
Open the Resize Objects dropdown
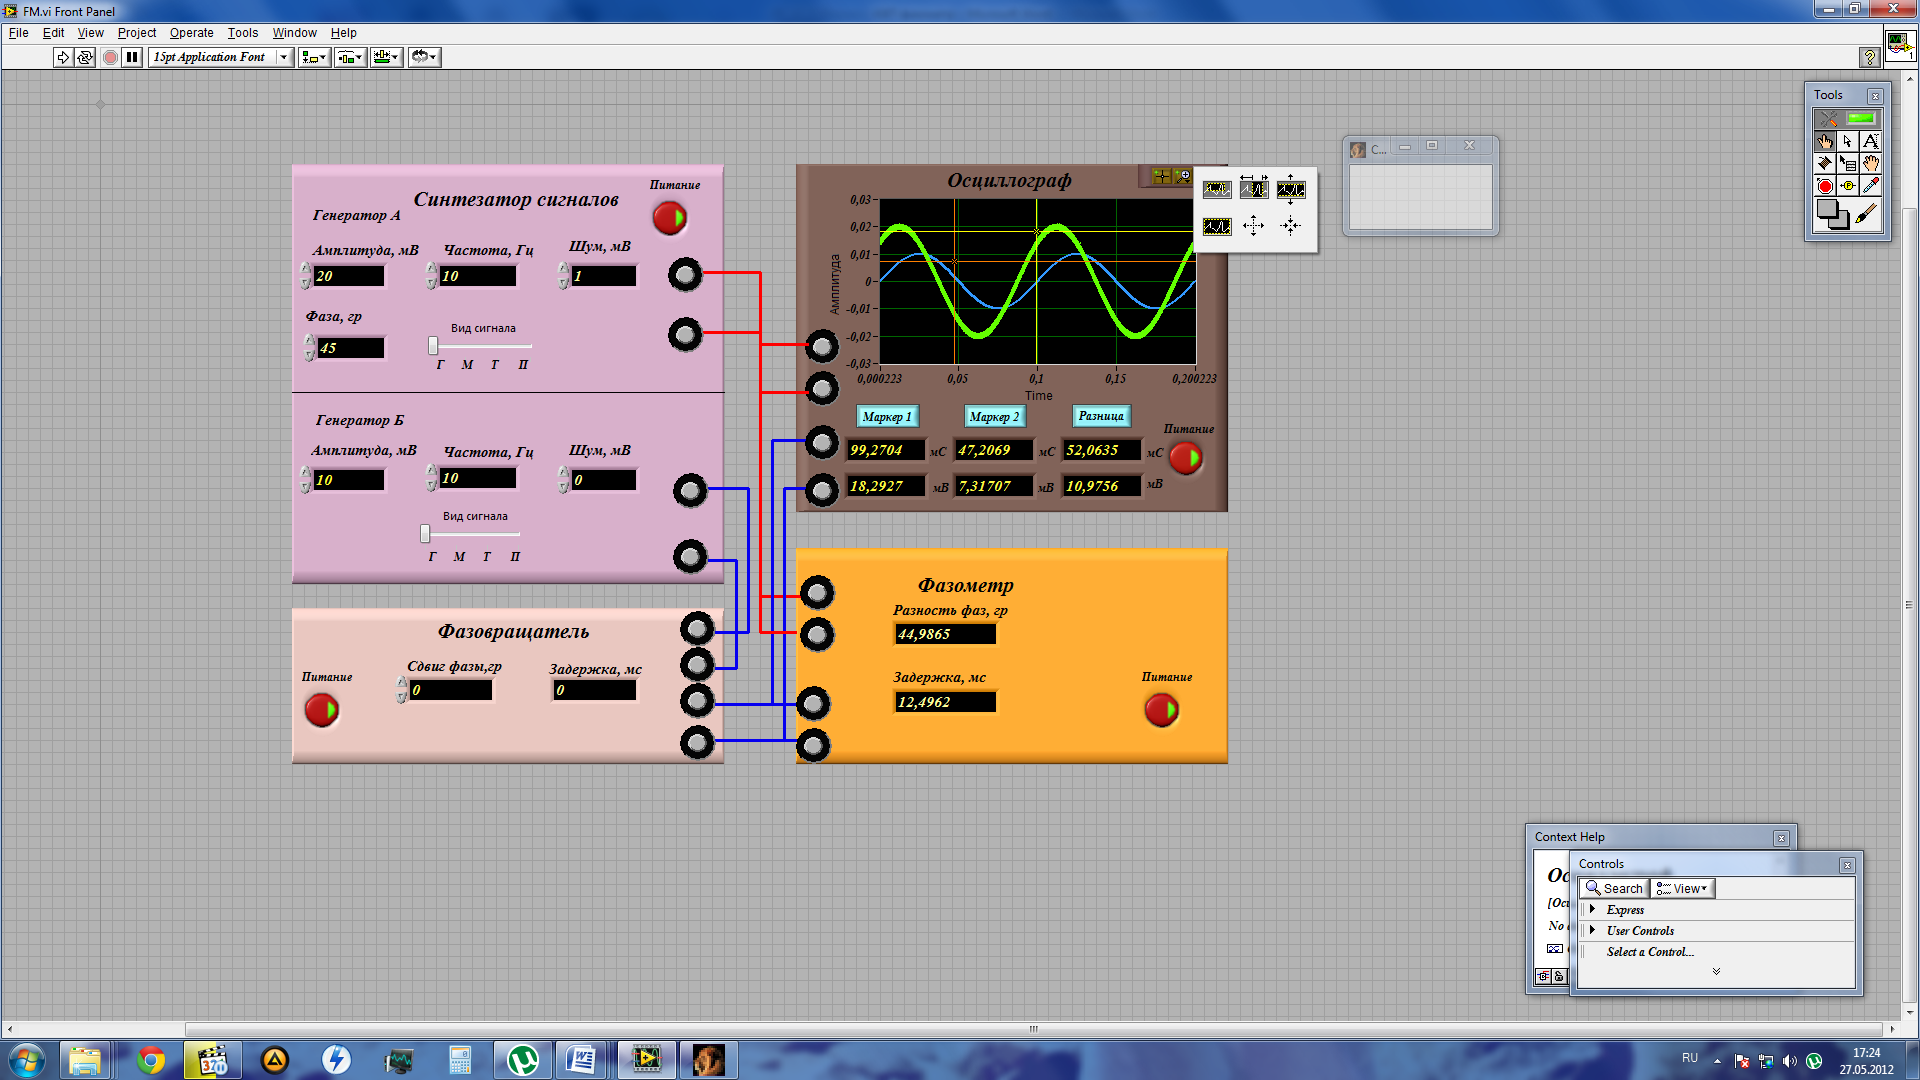click(x=386, y=57)
